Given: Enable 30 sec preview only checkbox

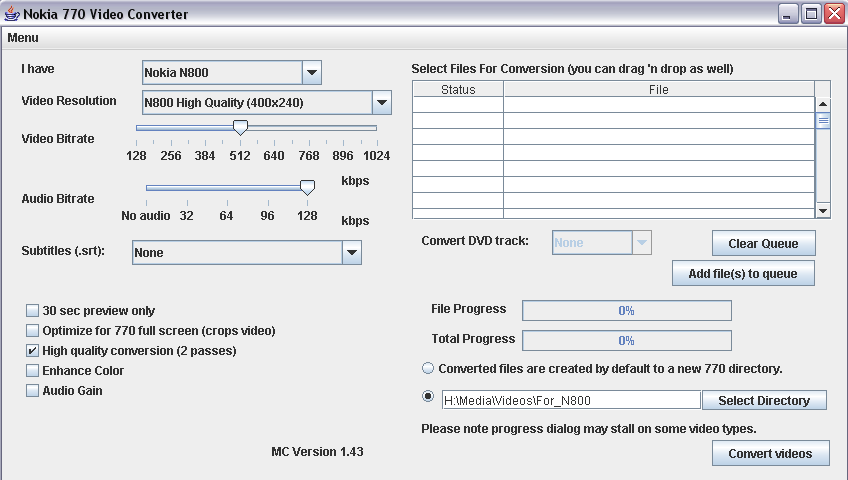Looking at the screenshot, I should (32, 310).
